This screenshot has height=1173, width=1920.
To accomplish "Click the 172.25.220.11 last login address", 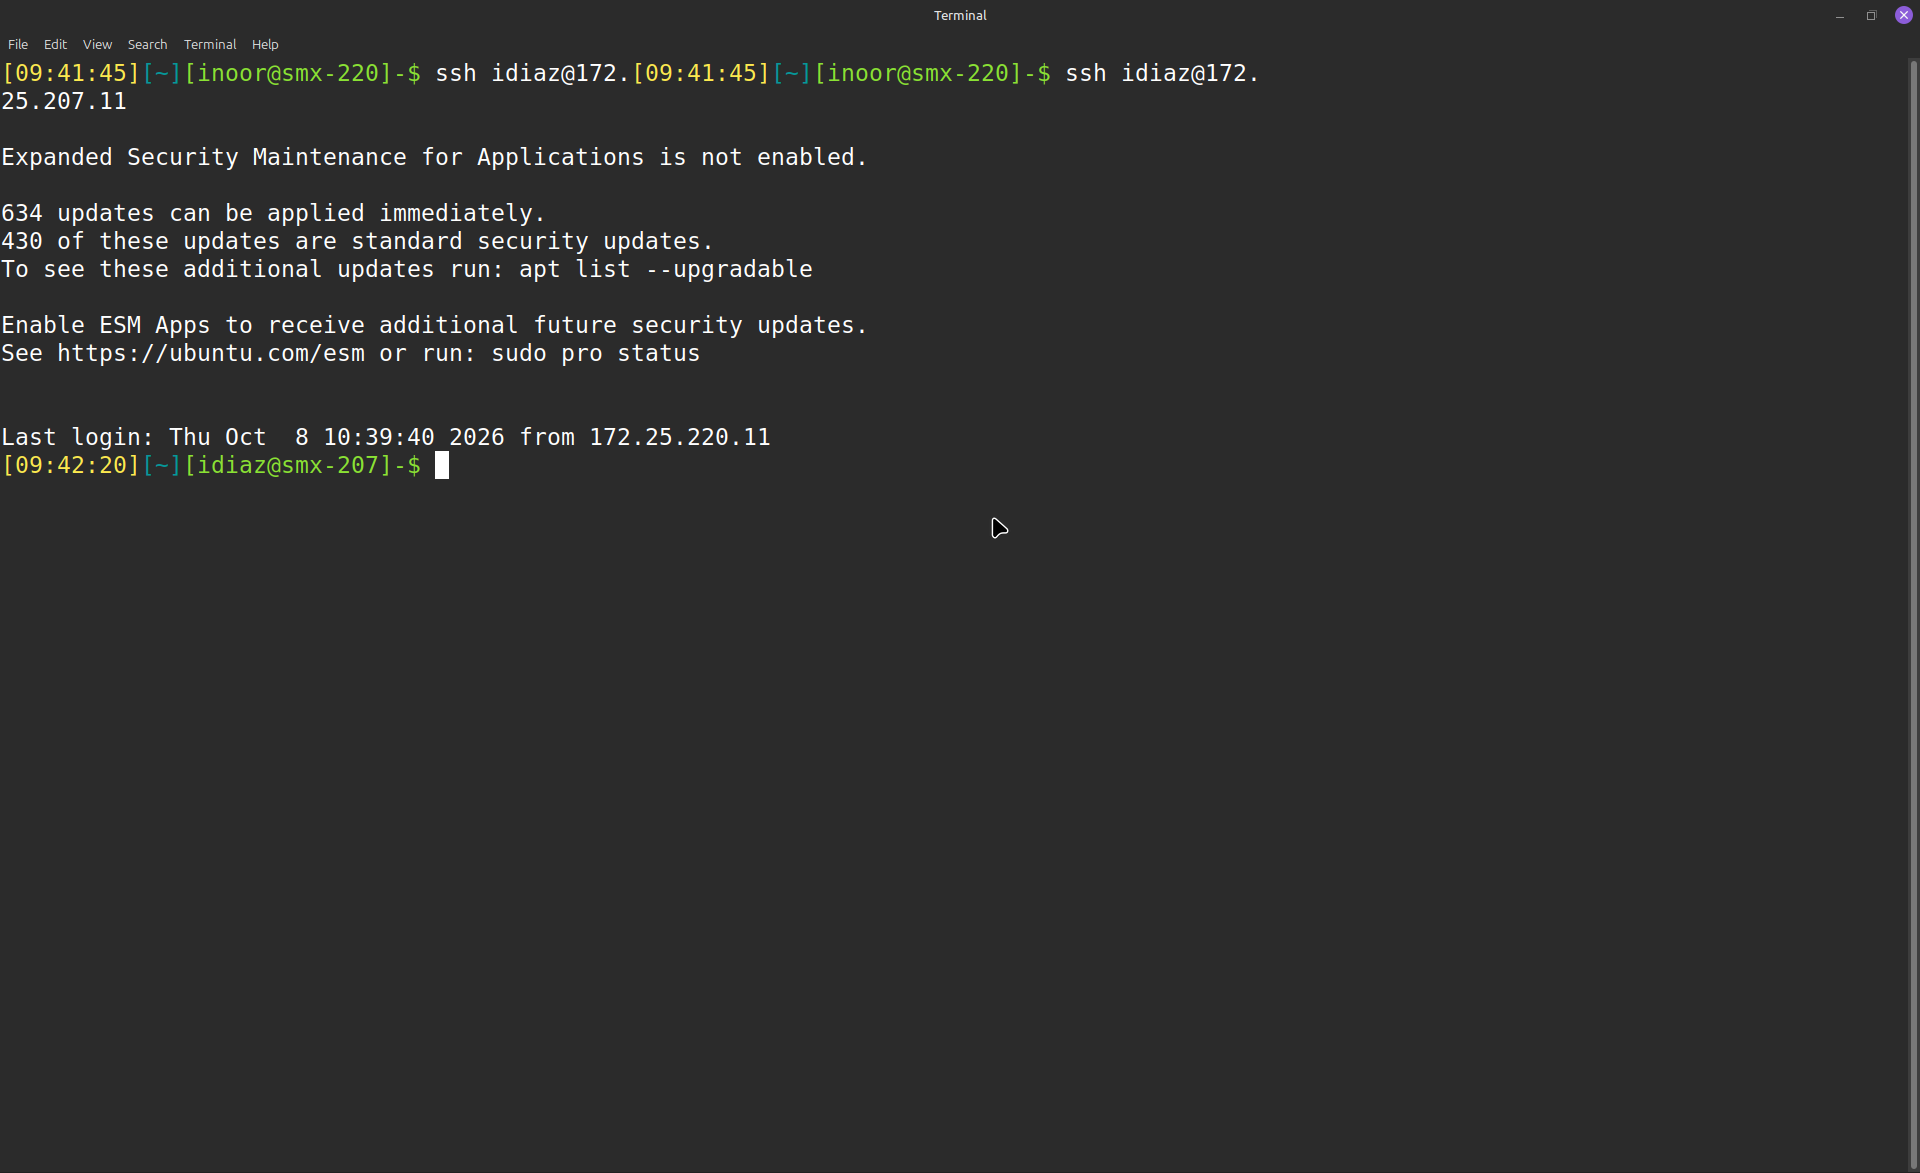I will pyautogui.click(x=680, y=437).
